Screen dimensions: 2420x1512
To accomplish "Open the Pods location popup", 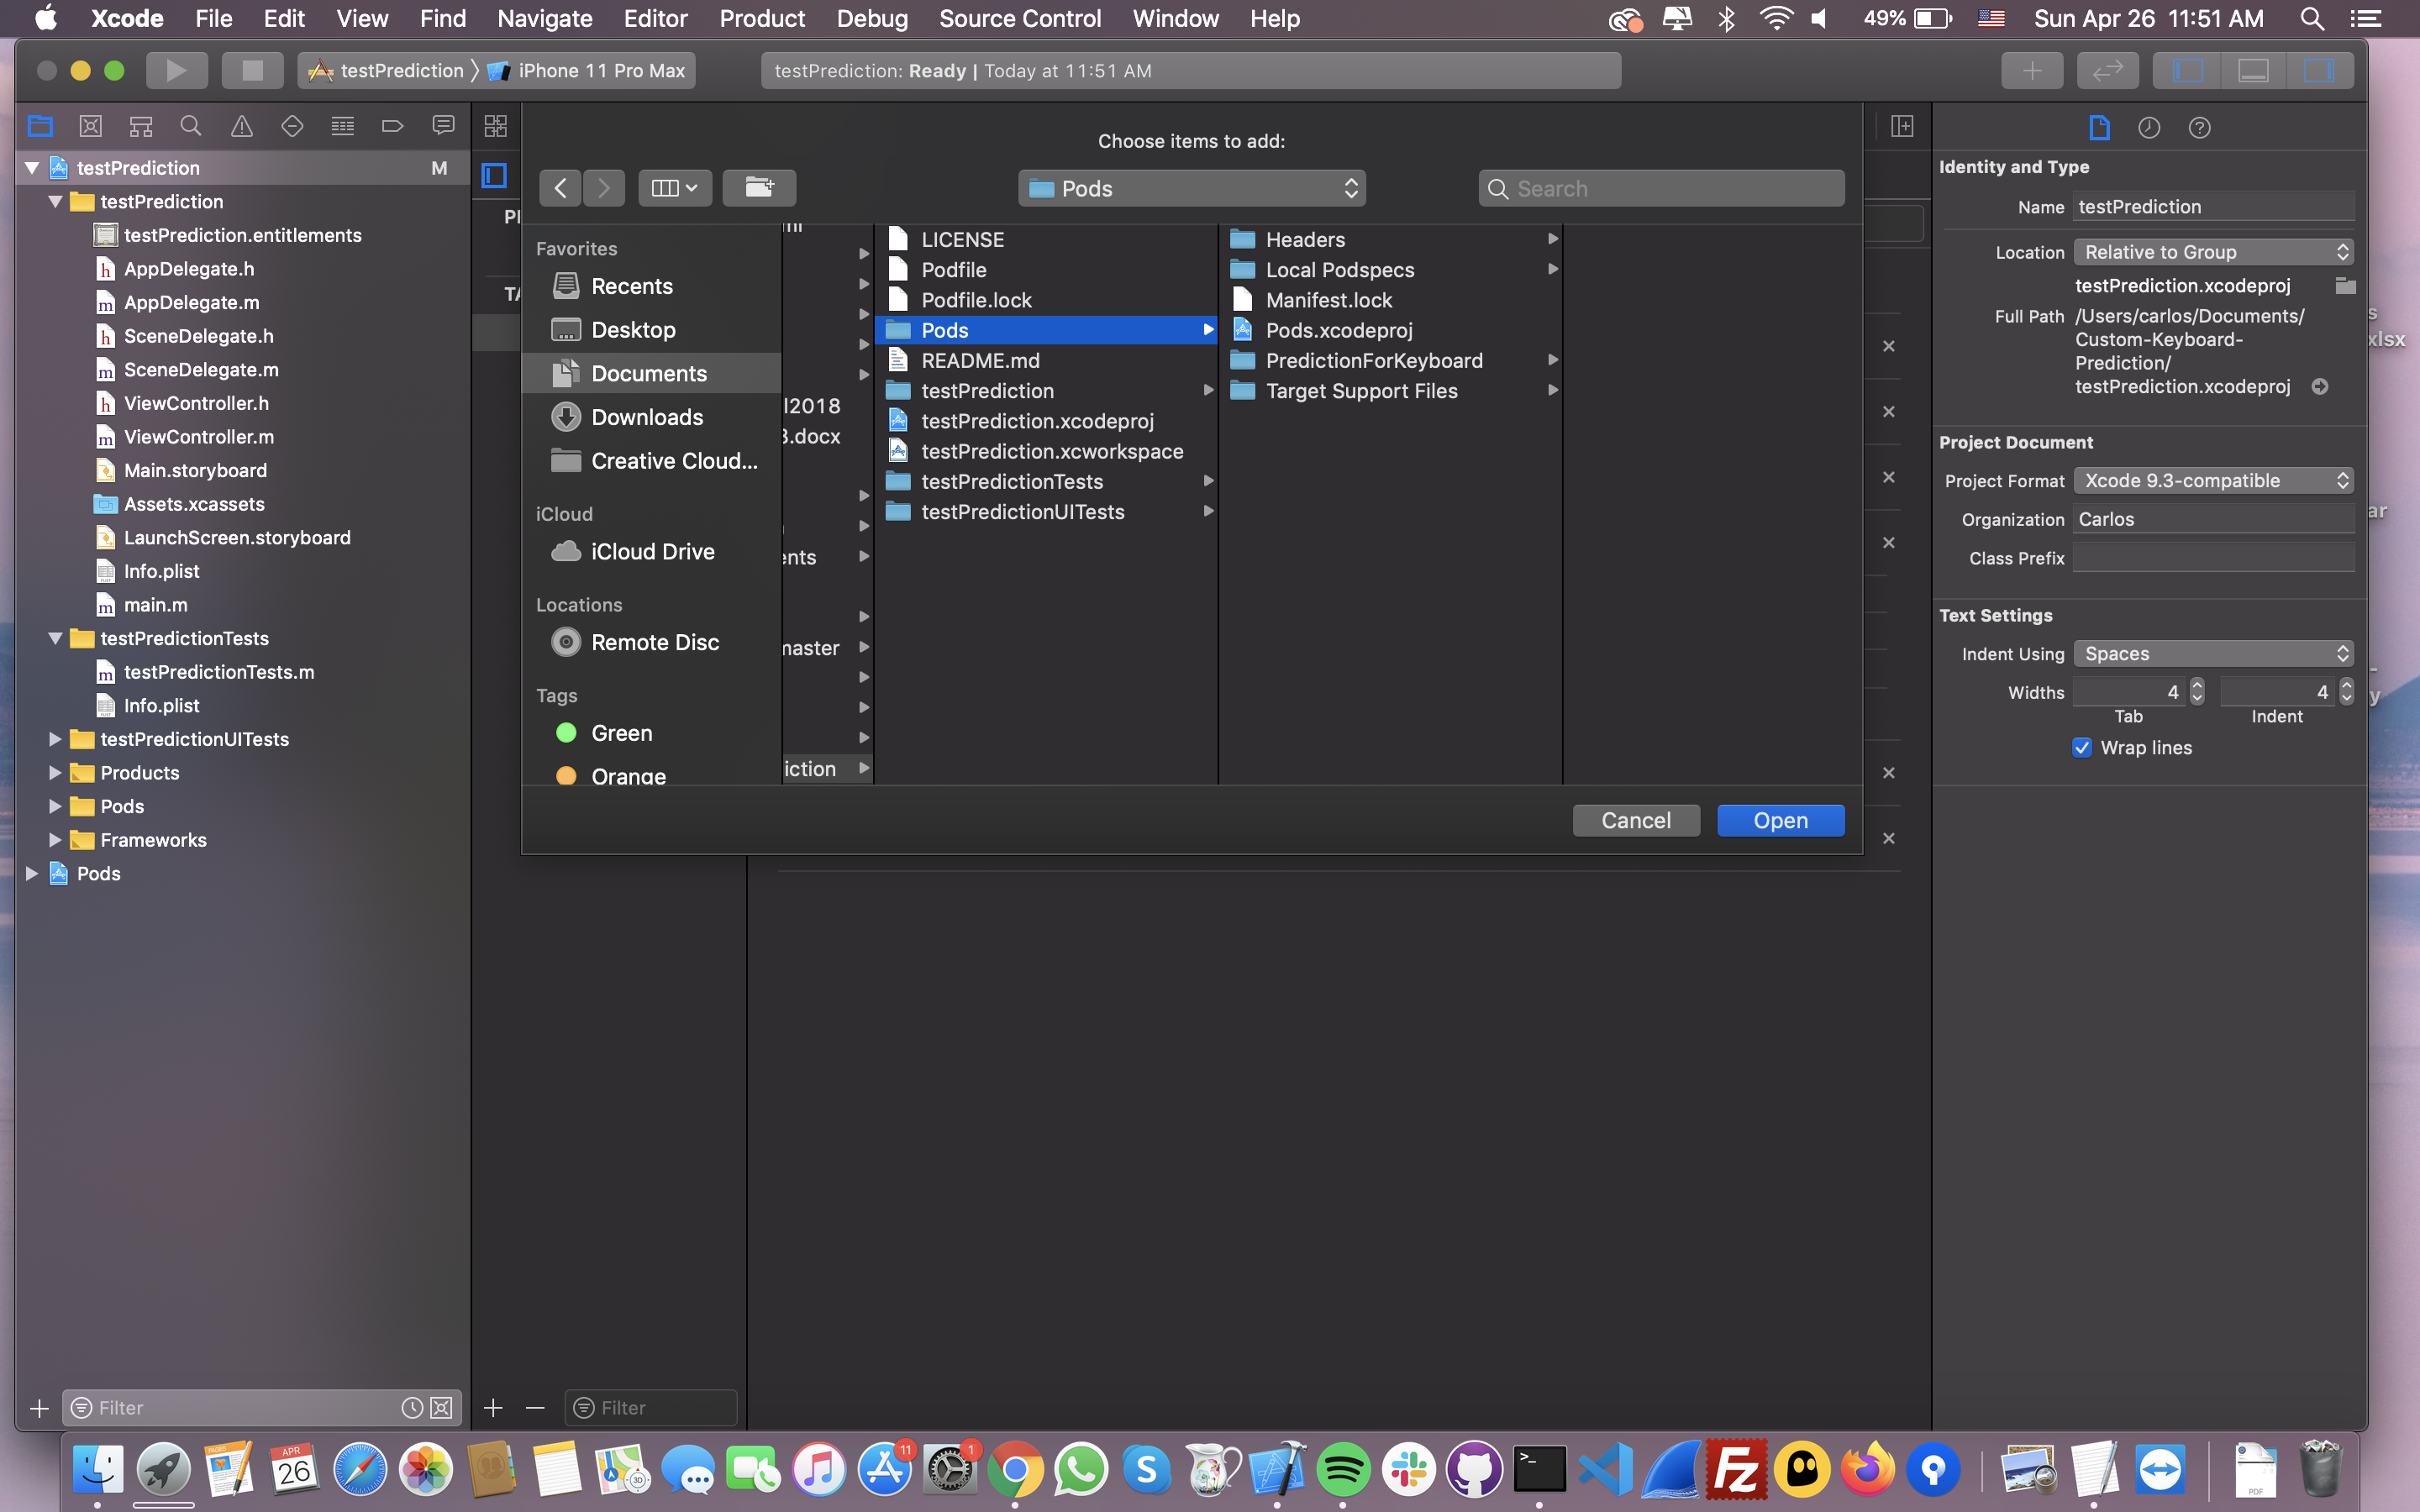I will [1192, 188].
